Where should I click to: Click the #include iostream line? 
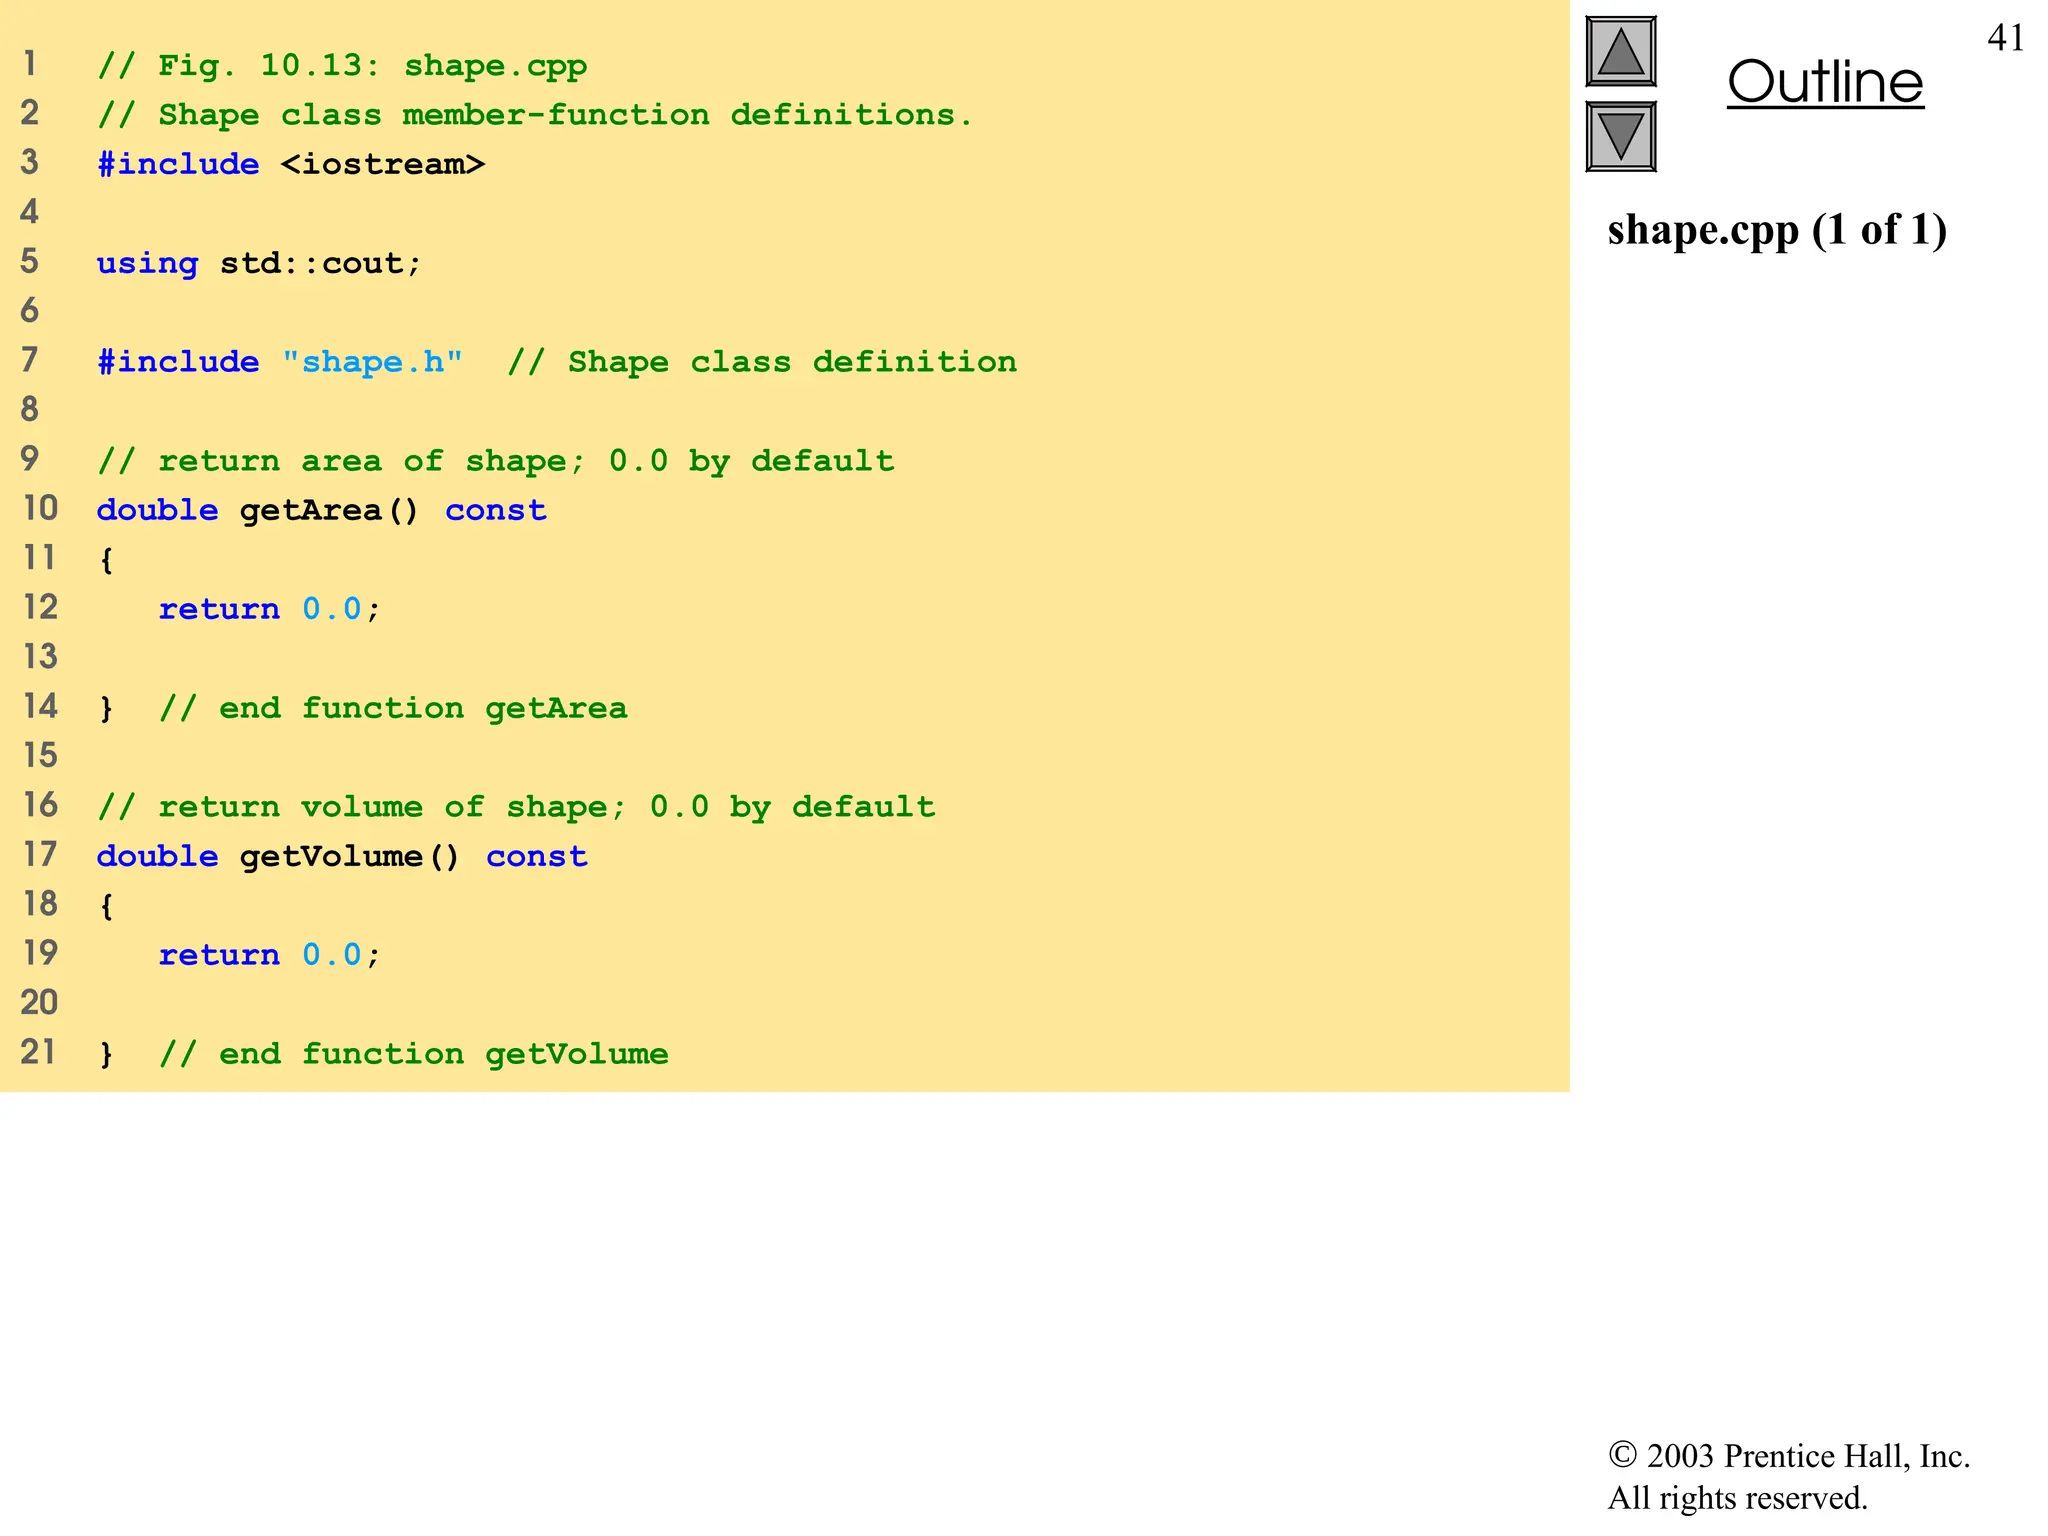pyautogui.click(x=290, y=164)
